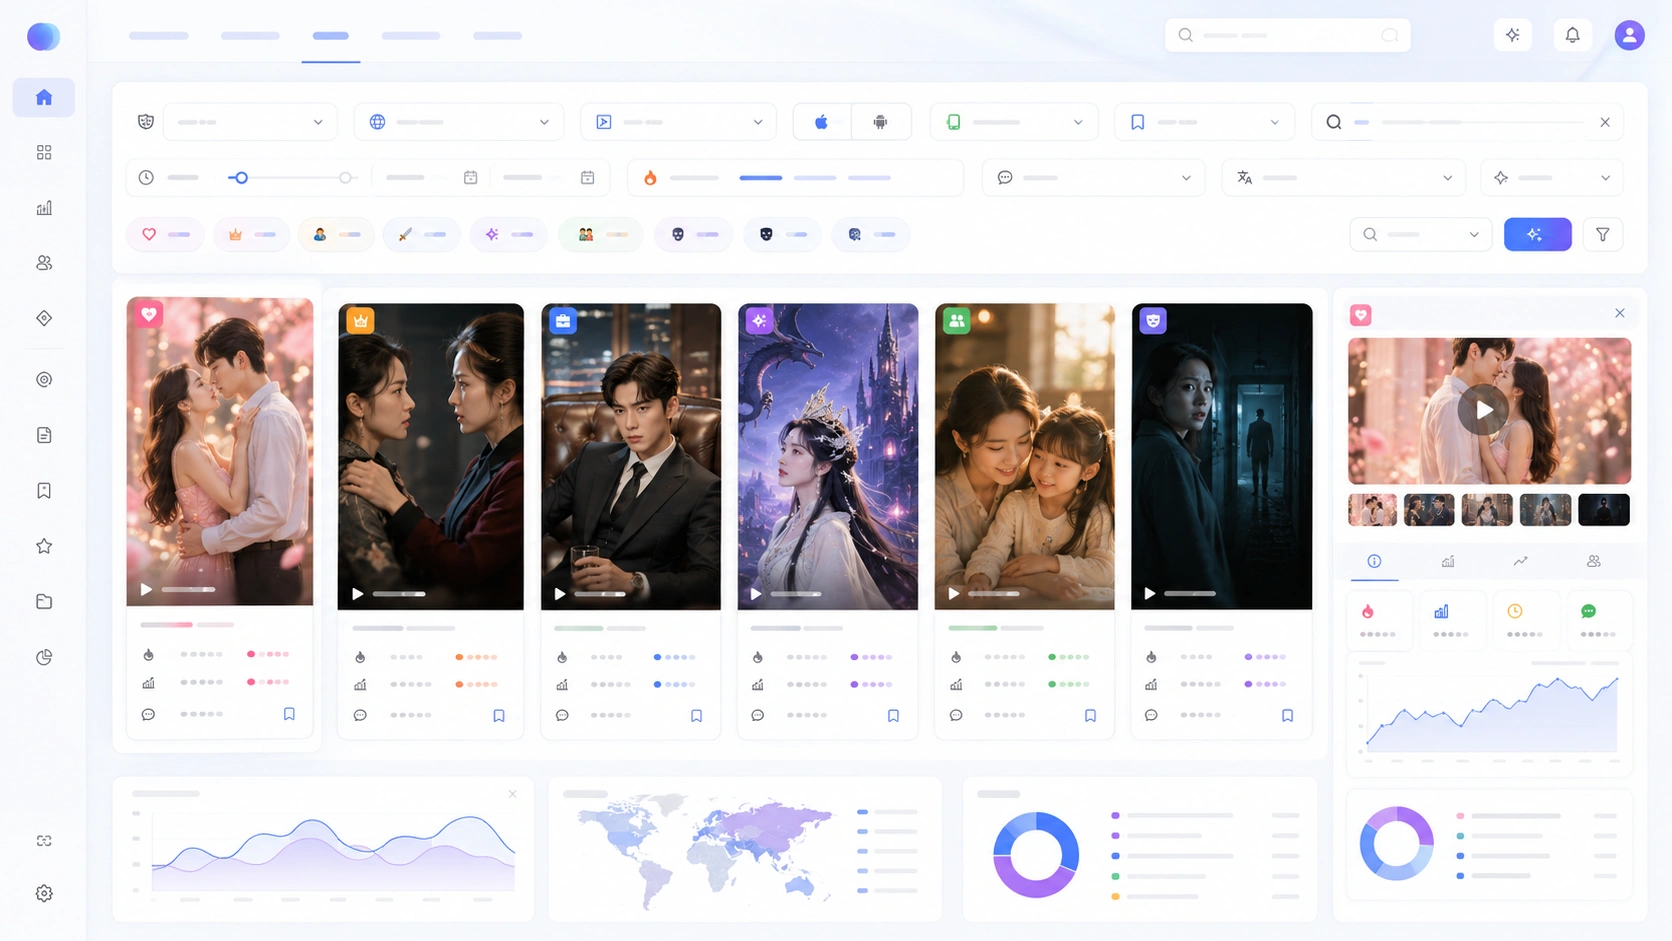This screenshot has width=1672, height=941.
Task: Expand the sparkle dropdown in filter row
Action: tap(1552, 178)
